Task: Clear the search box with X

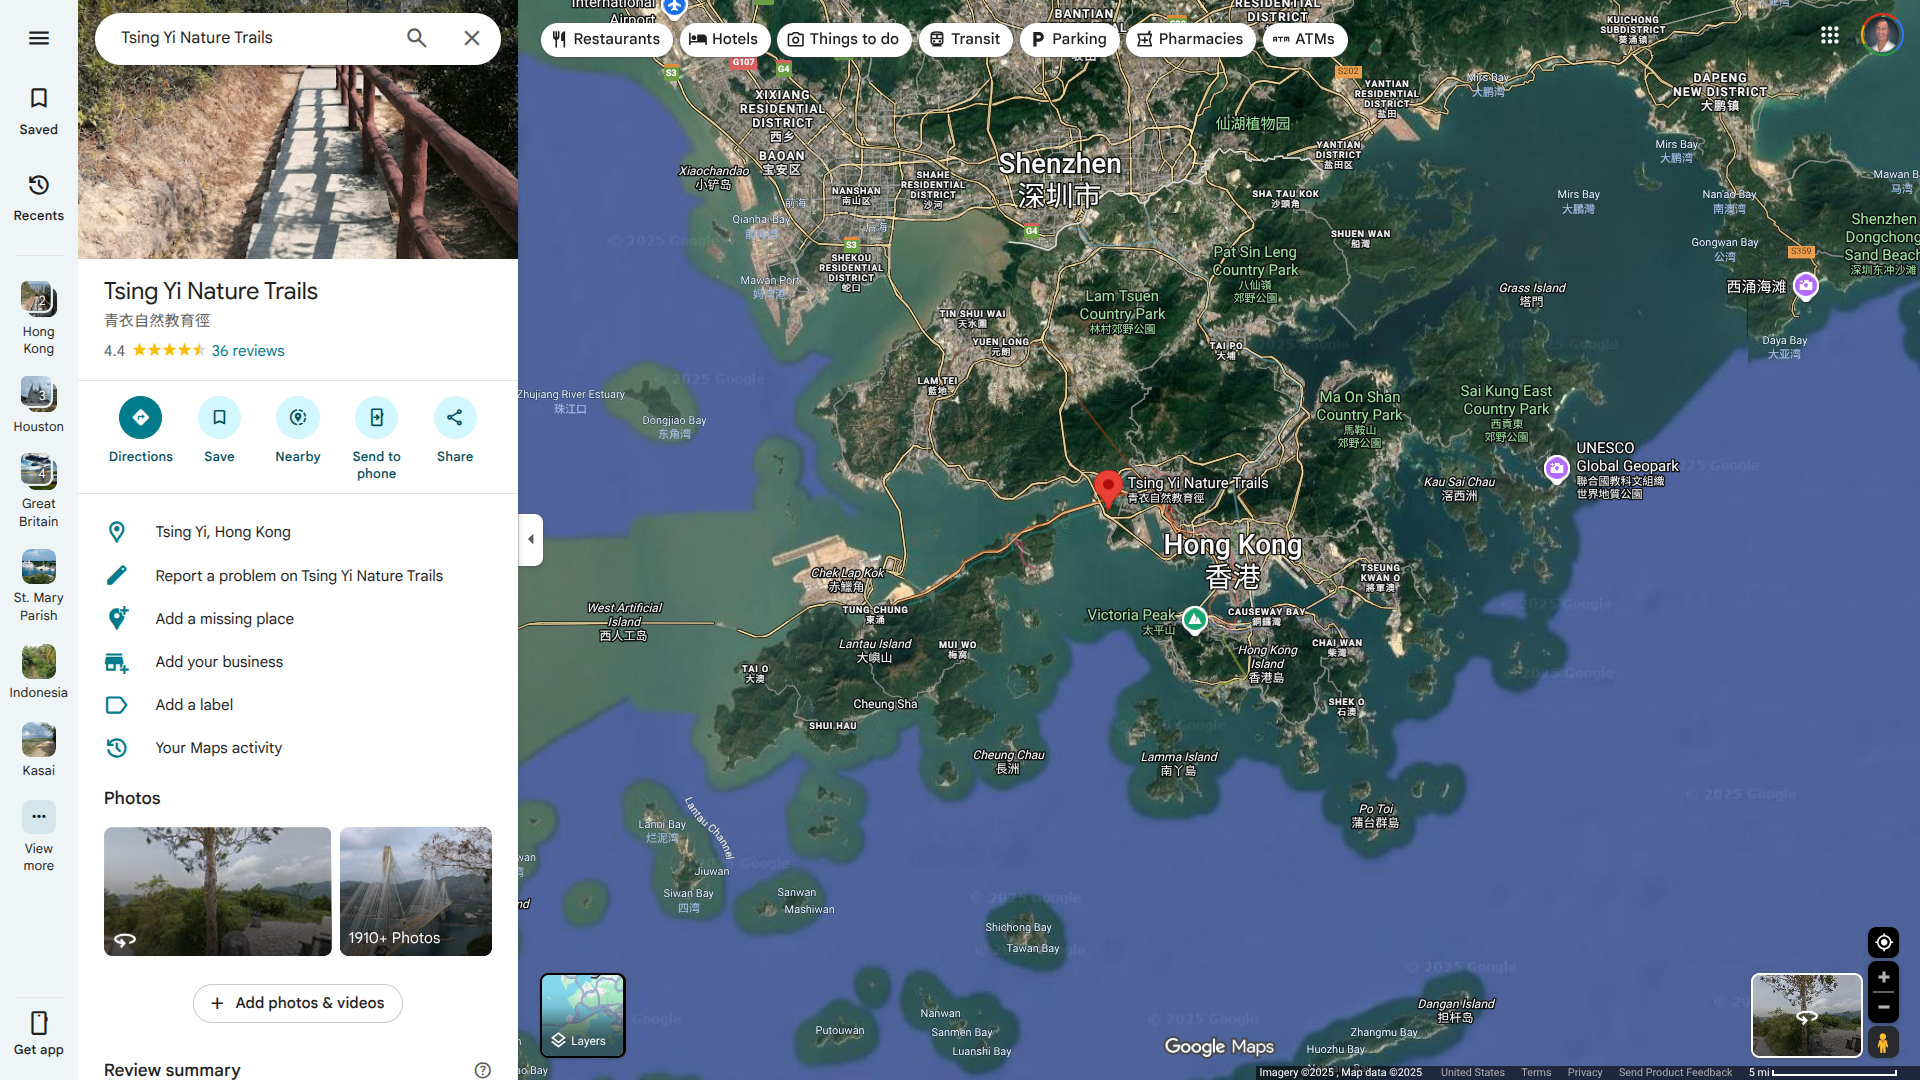Action: click(x=472, y=38)
